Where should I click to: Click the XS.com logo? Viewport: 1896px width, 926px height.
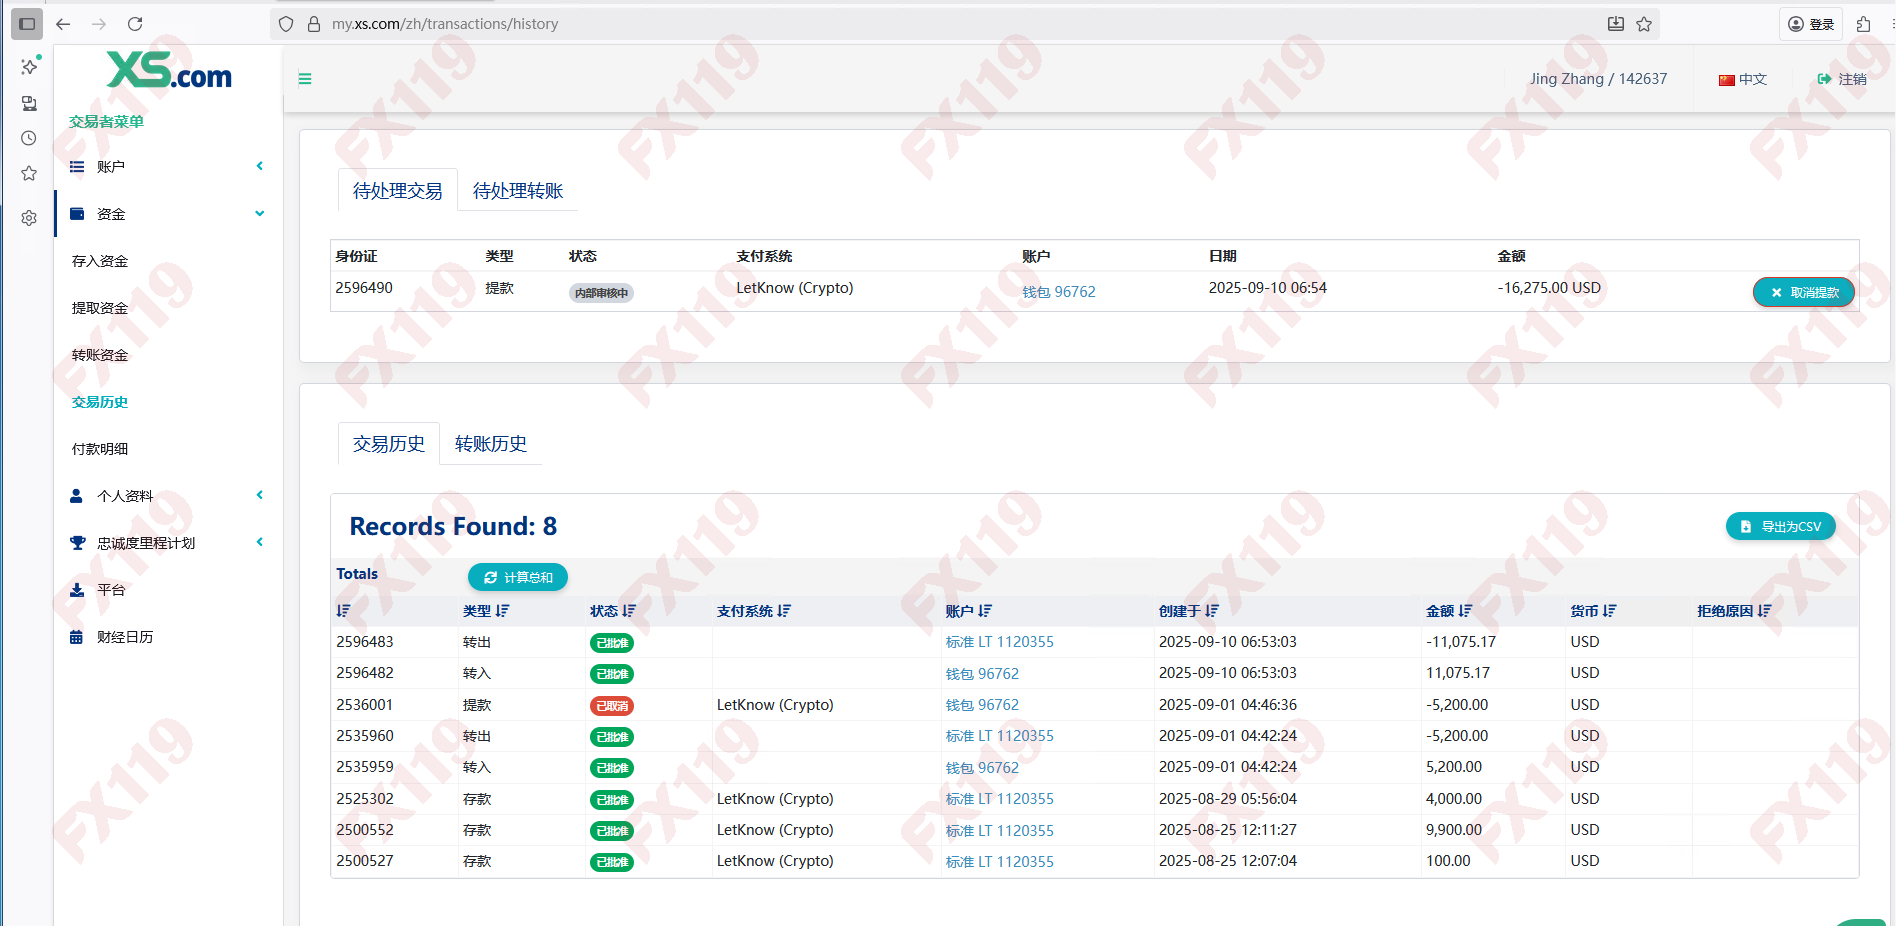click(x=169, y=71)
